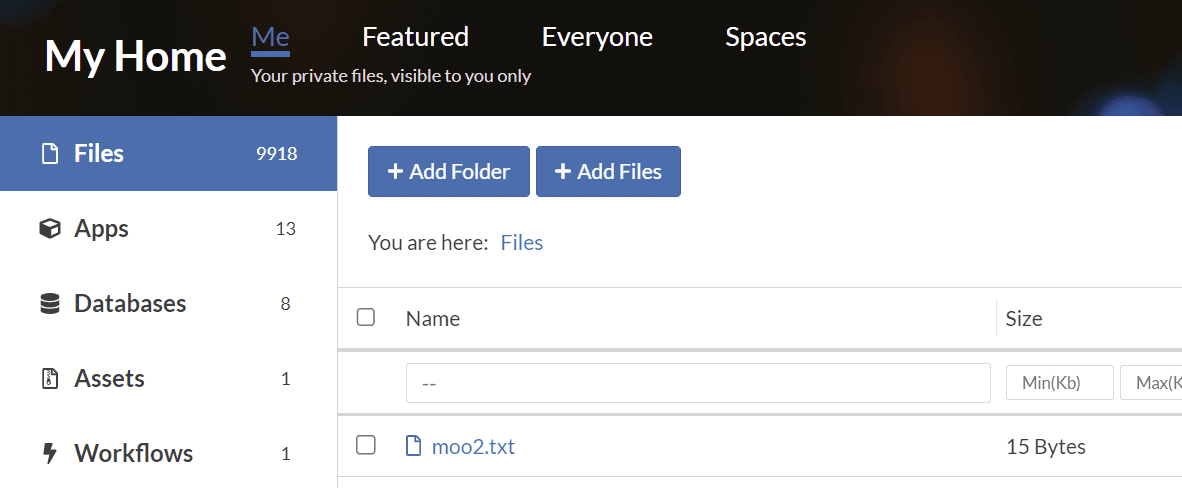Sort by the Name column header
This screenshot has height=488, width=1182.
[x=433, y=319]
